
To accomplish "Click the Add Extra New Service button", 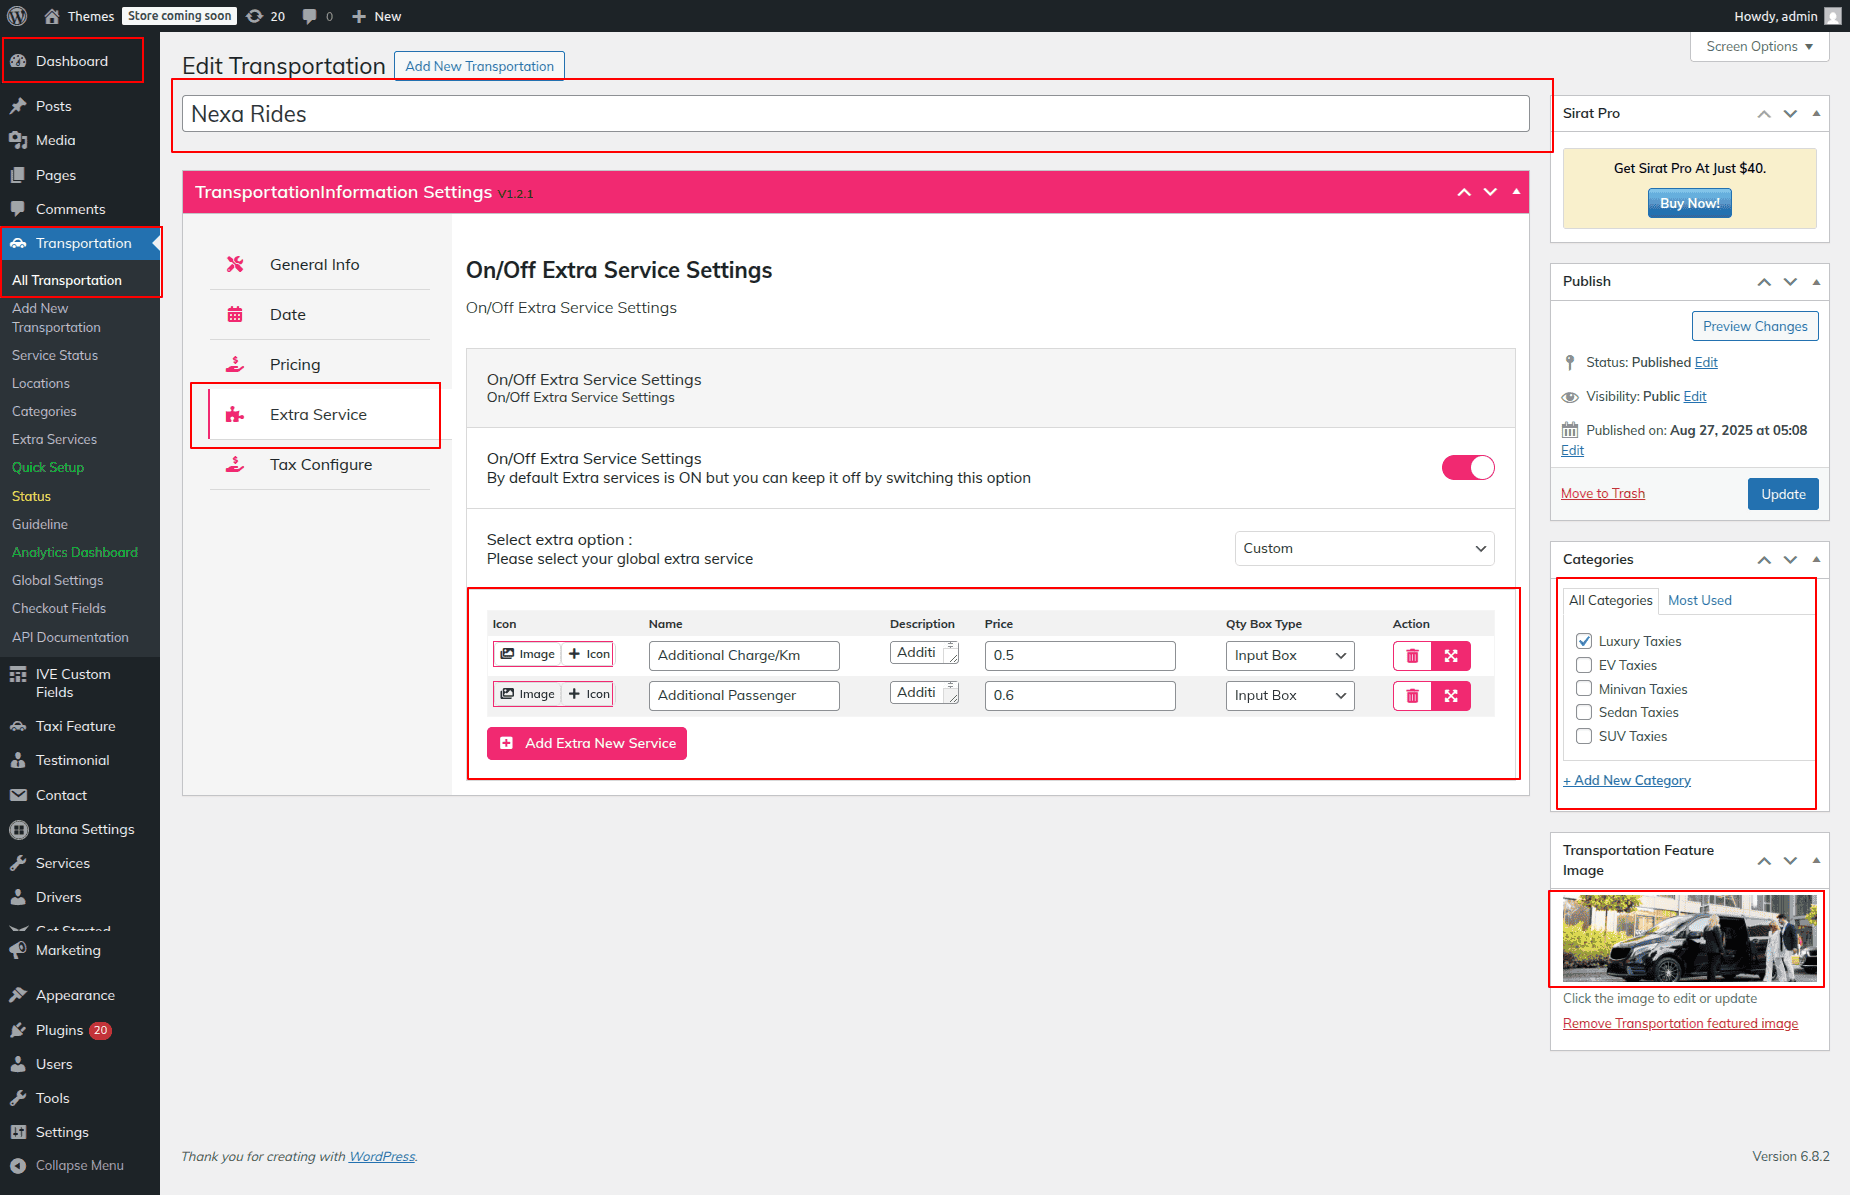I will 587,743.
